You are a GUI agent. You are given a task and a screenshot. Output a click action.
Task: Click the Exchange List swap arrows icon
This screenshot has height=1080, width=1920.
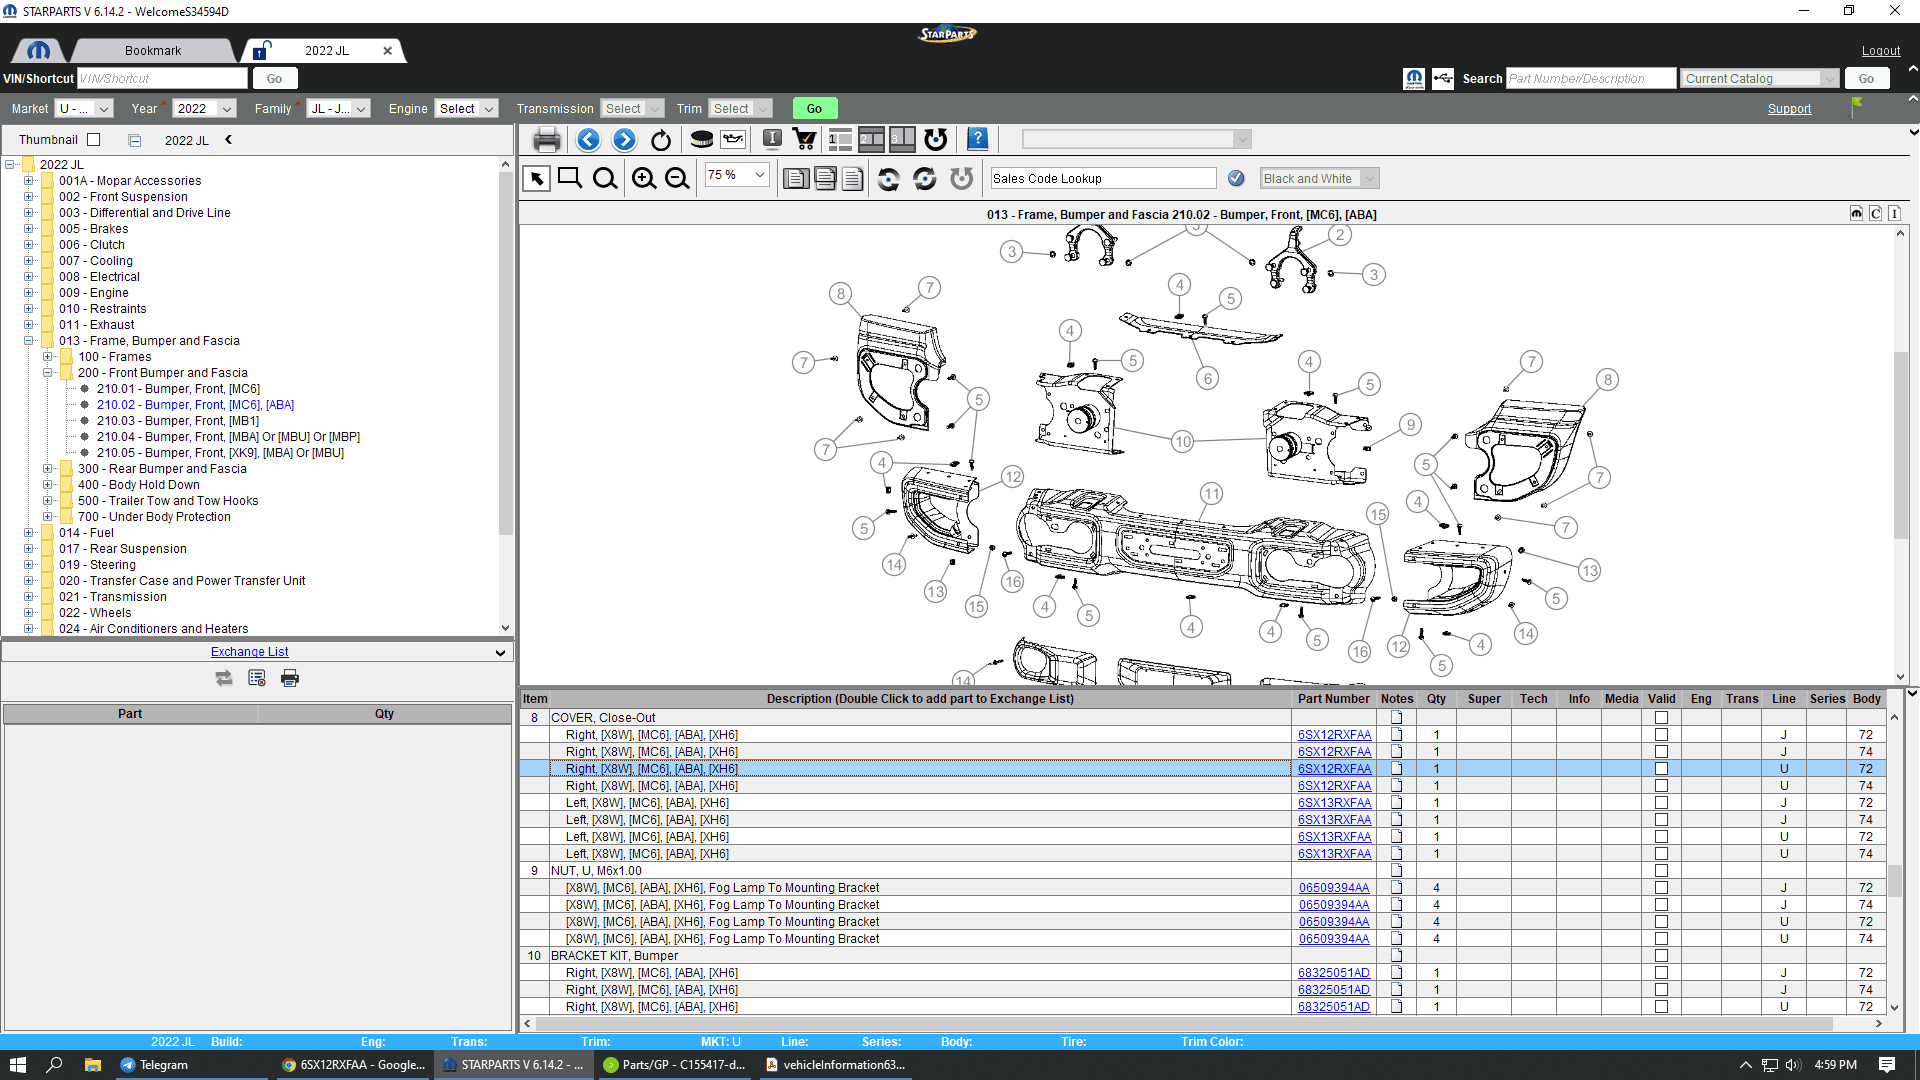(x=224, y=679)
